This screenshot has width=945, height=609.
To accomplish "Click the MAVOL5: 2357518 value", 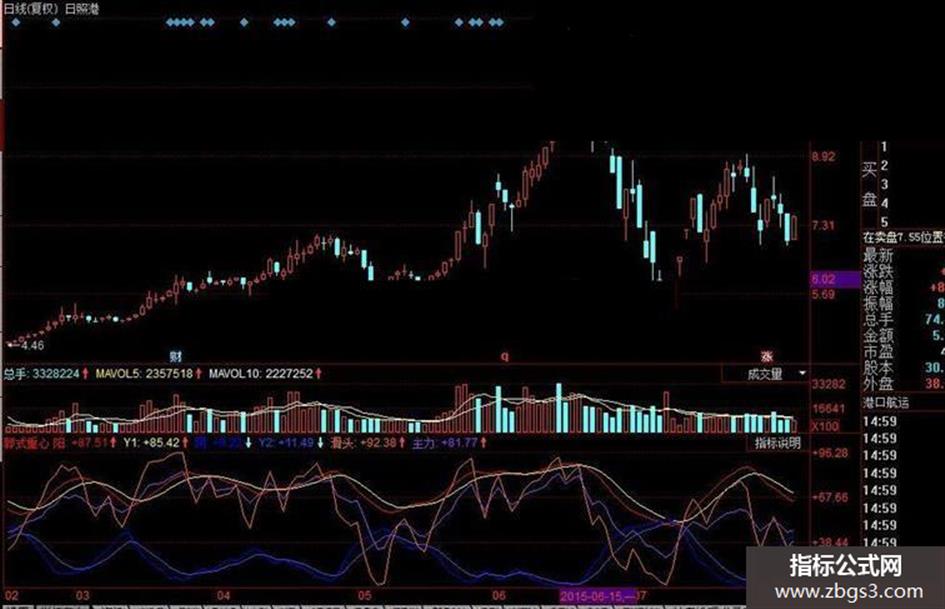I will [x=145, y=374].
